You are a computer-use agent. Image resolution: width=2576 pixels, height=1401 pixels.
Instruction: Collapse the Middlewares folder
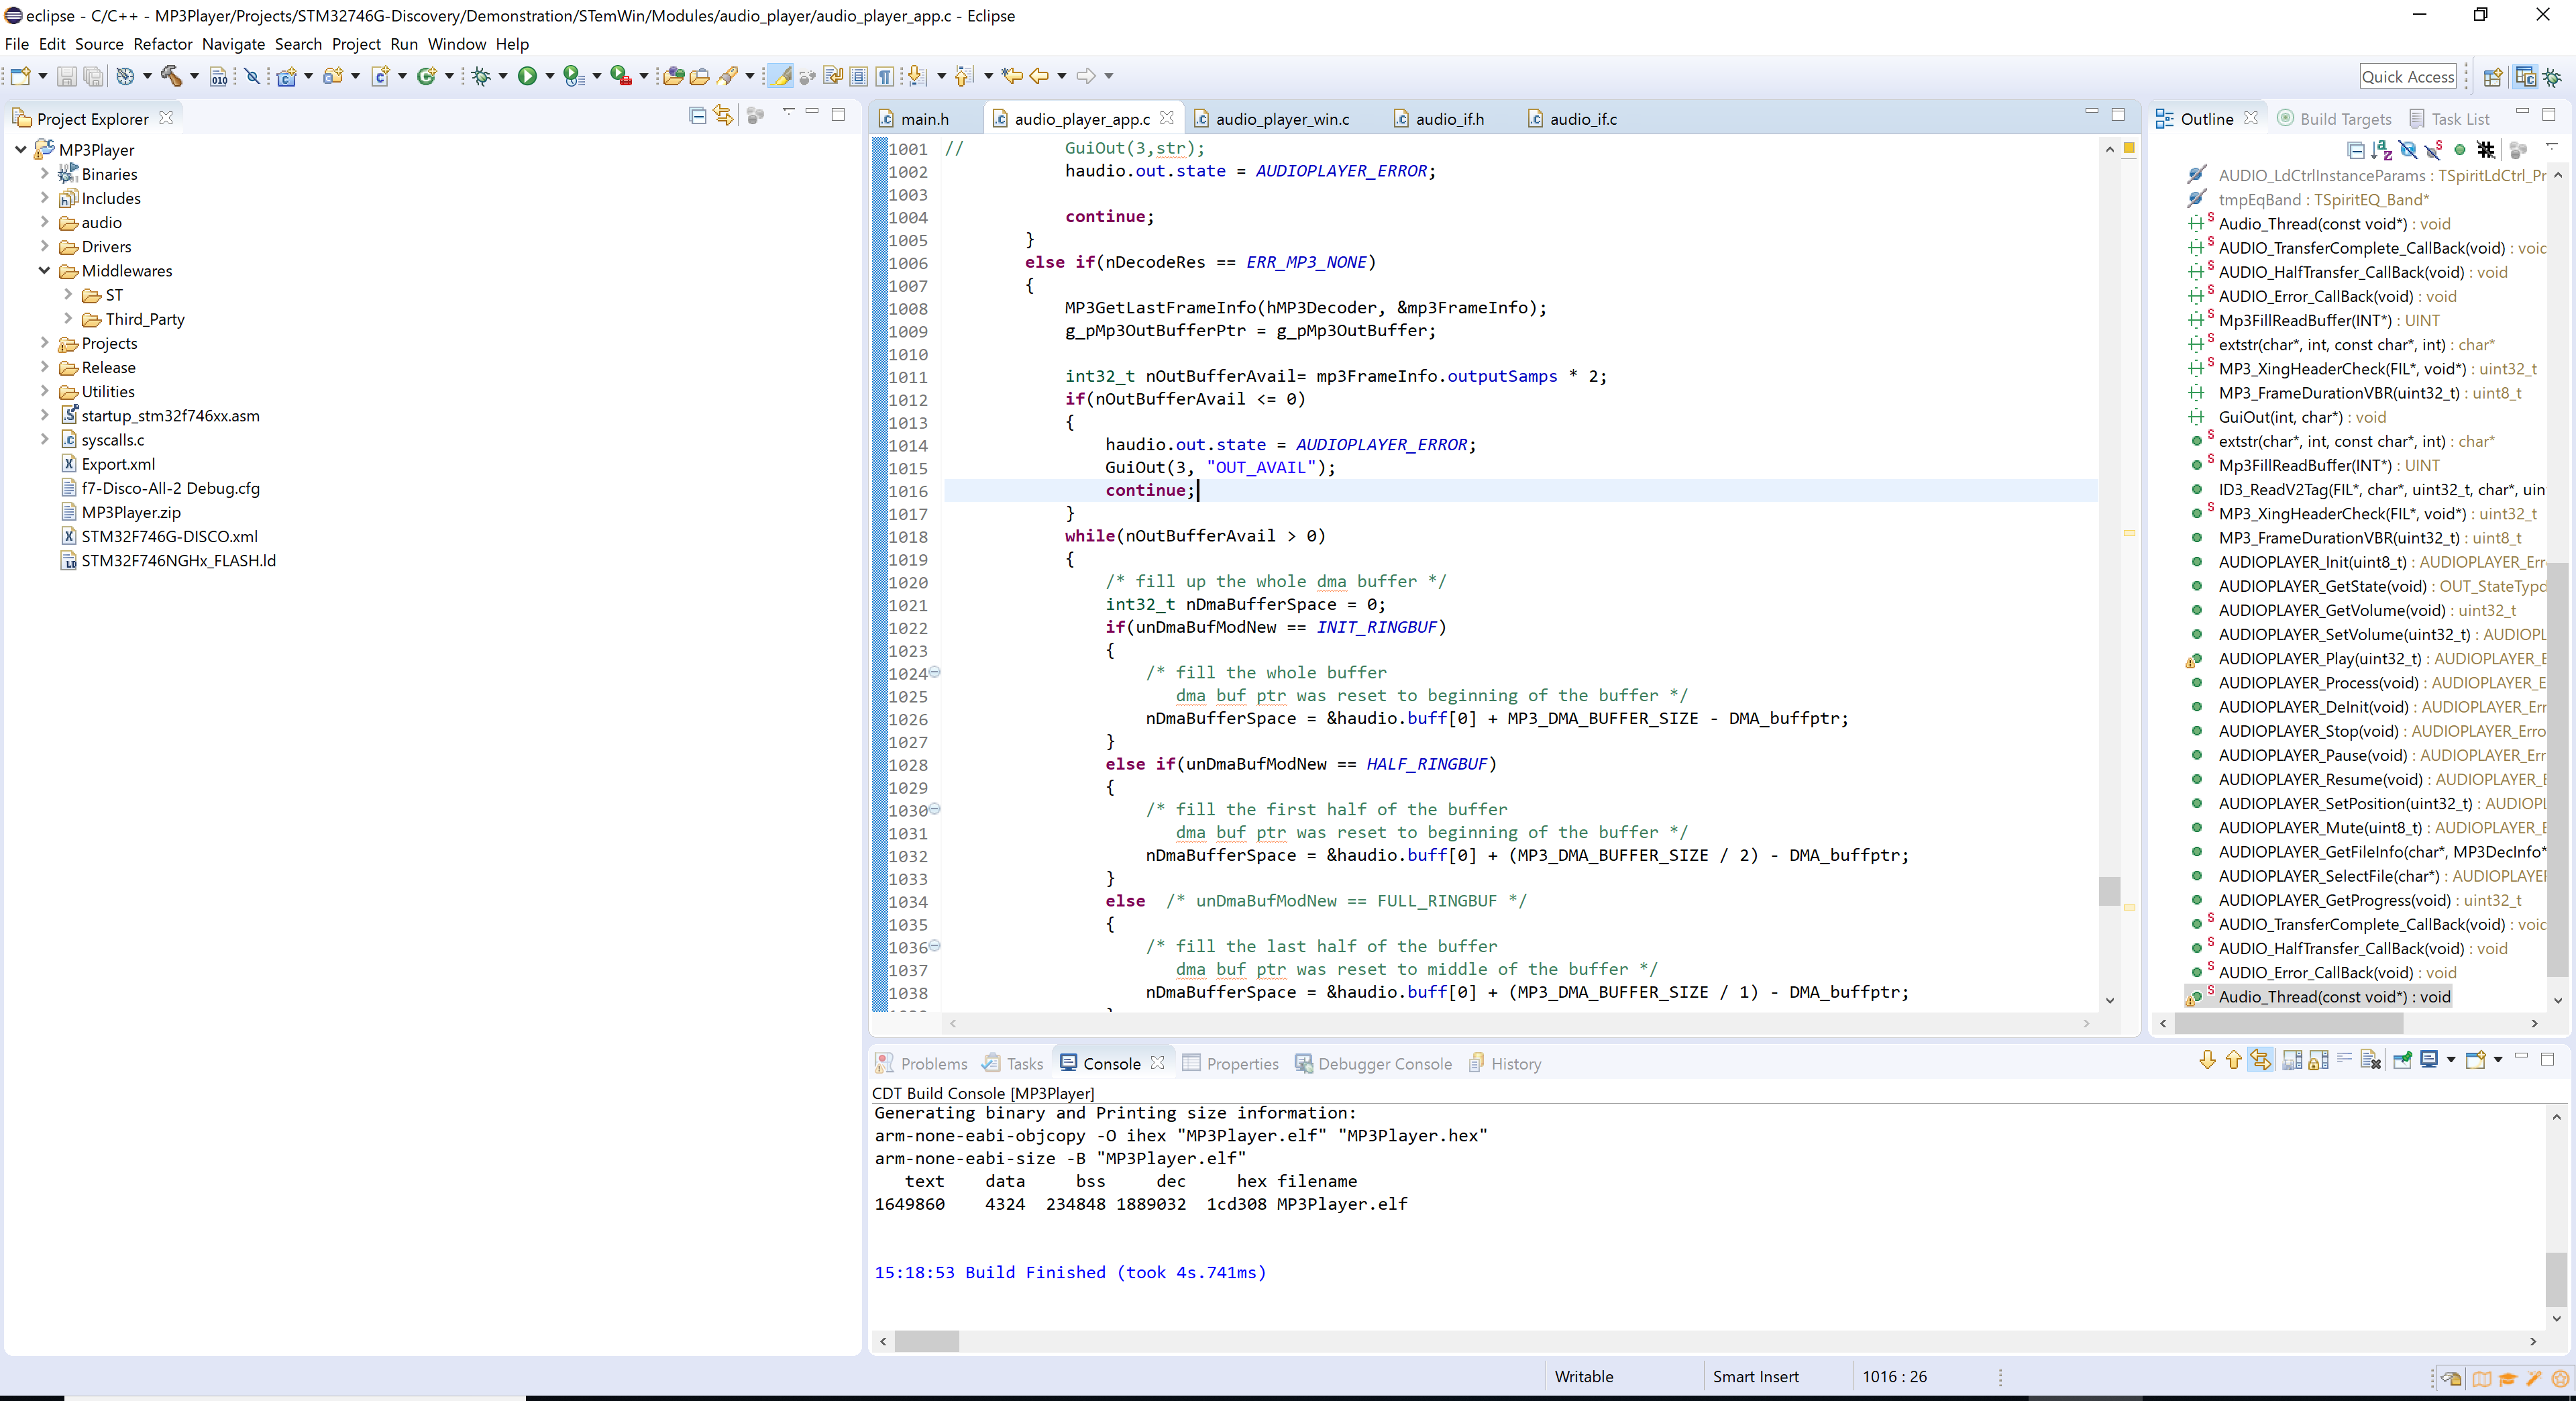(x=44, y=270)
